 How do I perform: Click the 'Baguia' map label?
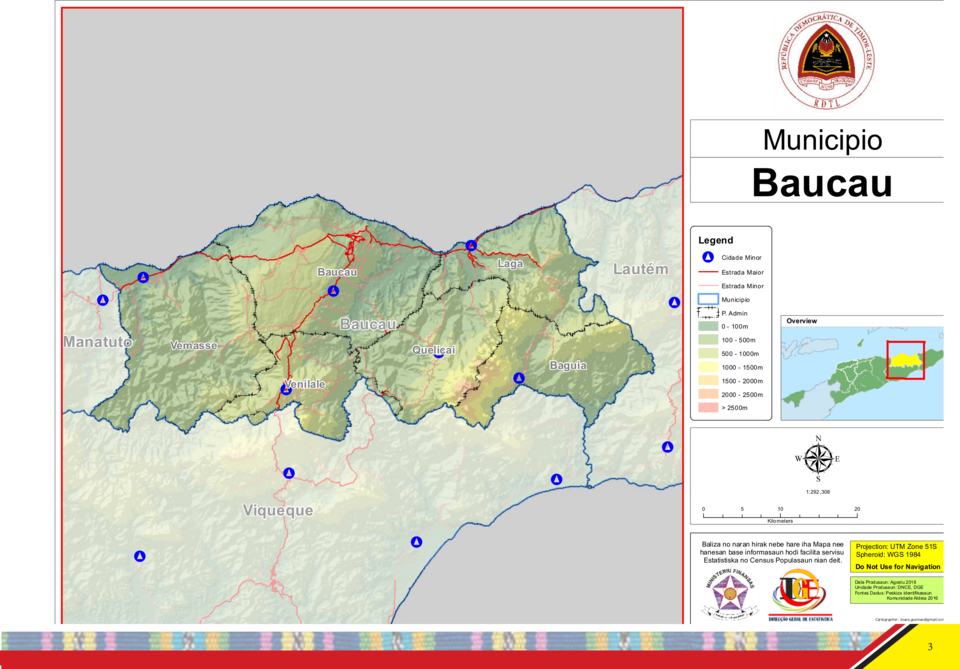[x=568, y=365]
